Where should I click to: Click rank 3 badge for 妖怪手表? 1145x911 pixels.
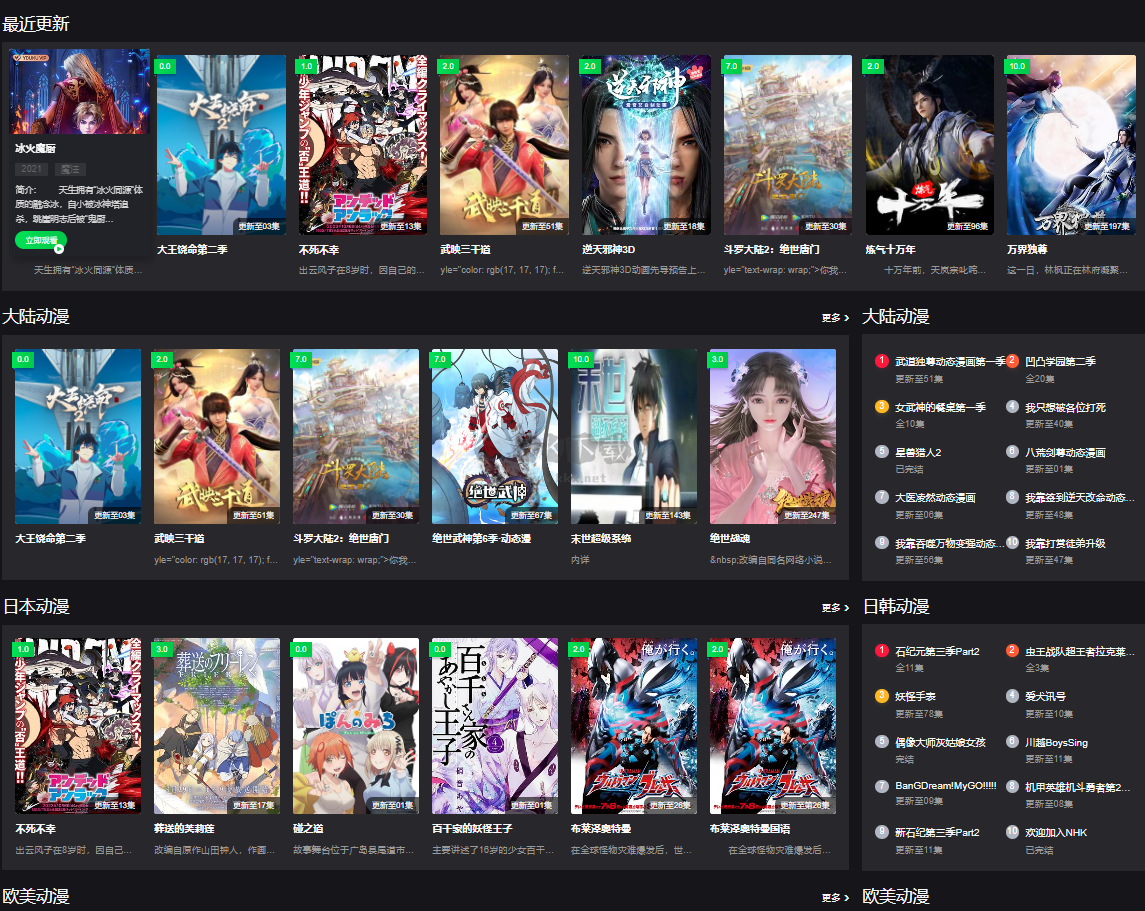[x=881, y=696]
